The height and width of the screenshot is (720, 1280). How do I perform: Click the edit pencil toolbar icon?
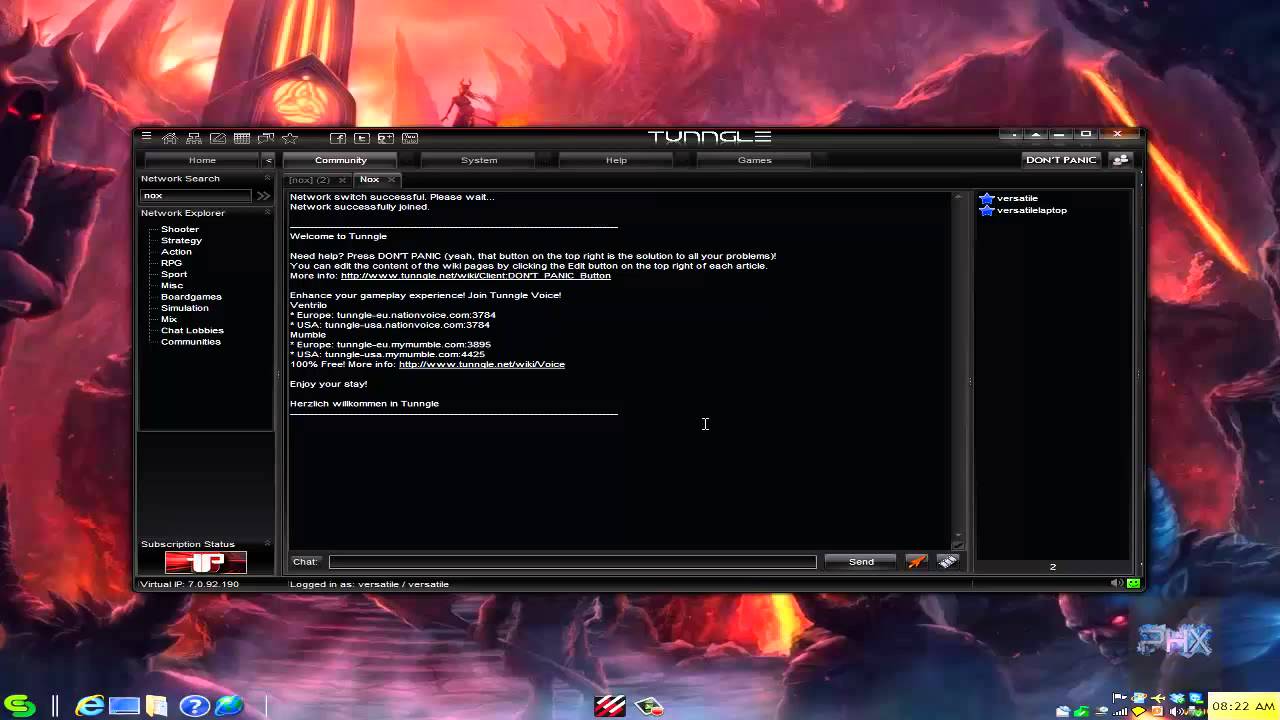click(x=218, y=138)
